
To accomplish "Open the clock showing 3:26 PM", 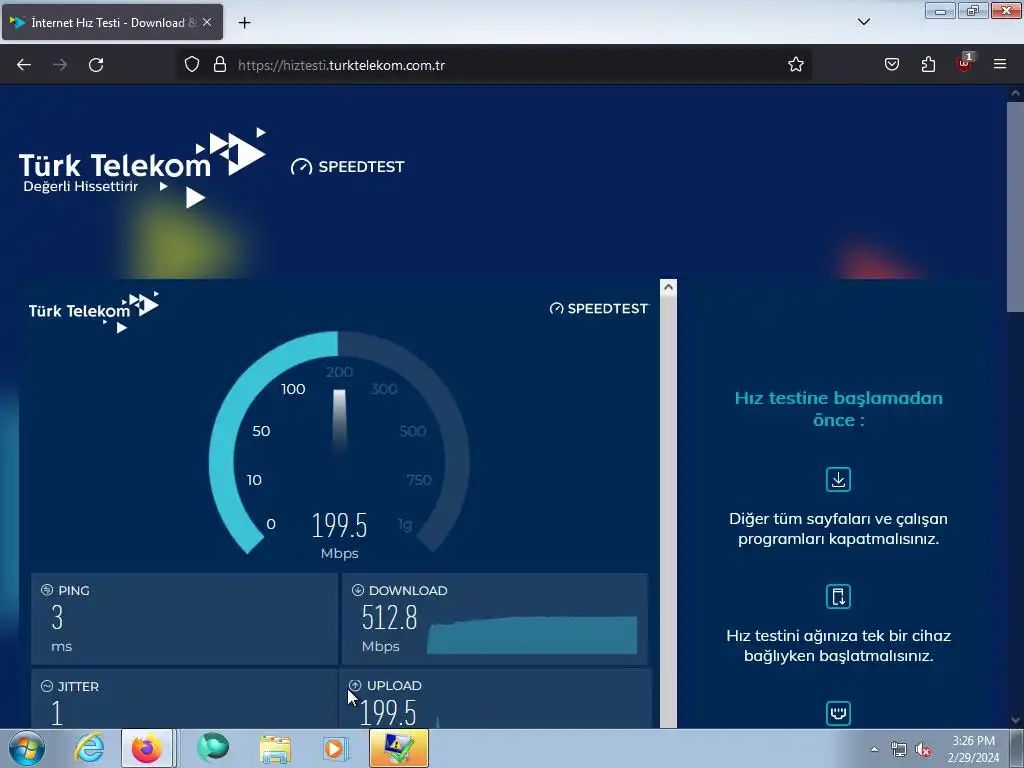I will point(974,748).
